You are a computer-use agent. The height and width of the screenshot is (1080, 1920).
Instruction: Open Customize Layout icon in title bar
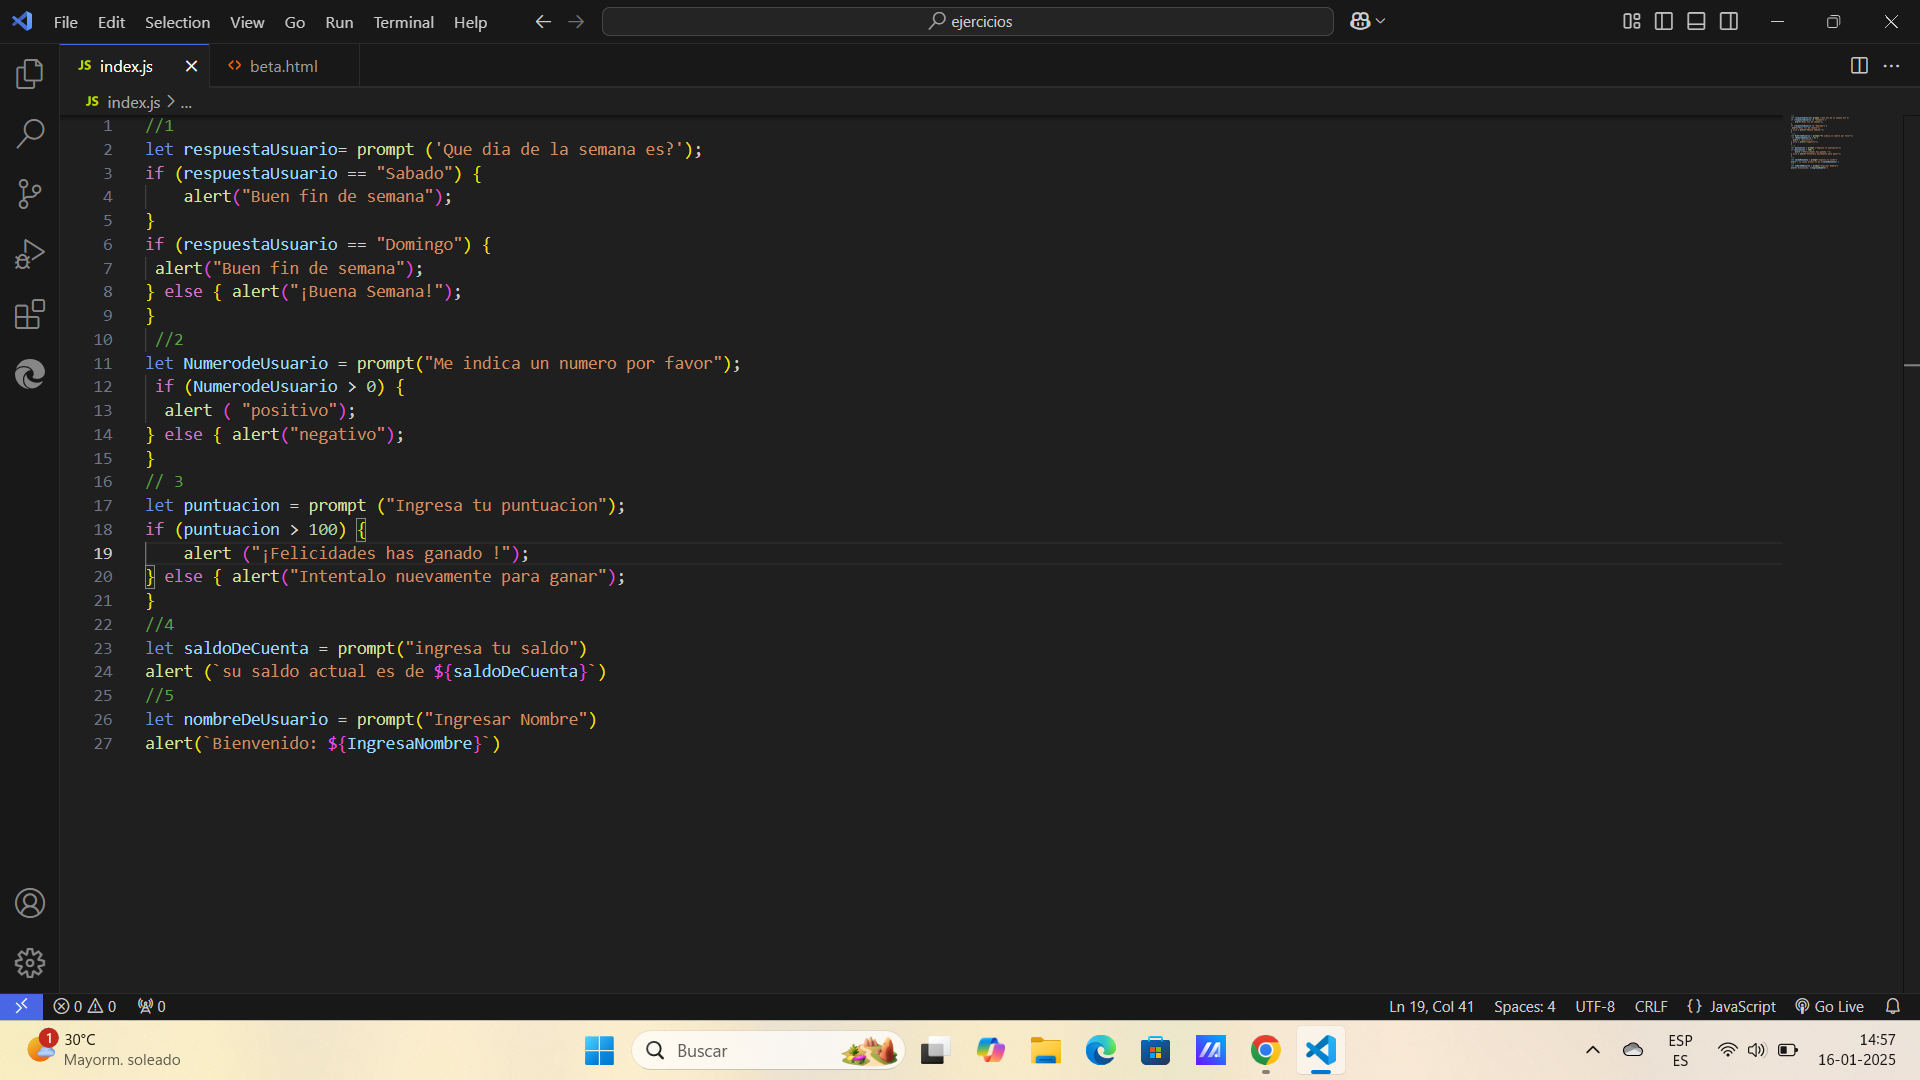click(x=1631, y=21)
